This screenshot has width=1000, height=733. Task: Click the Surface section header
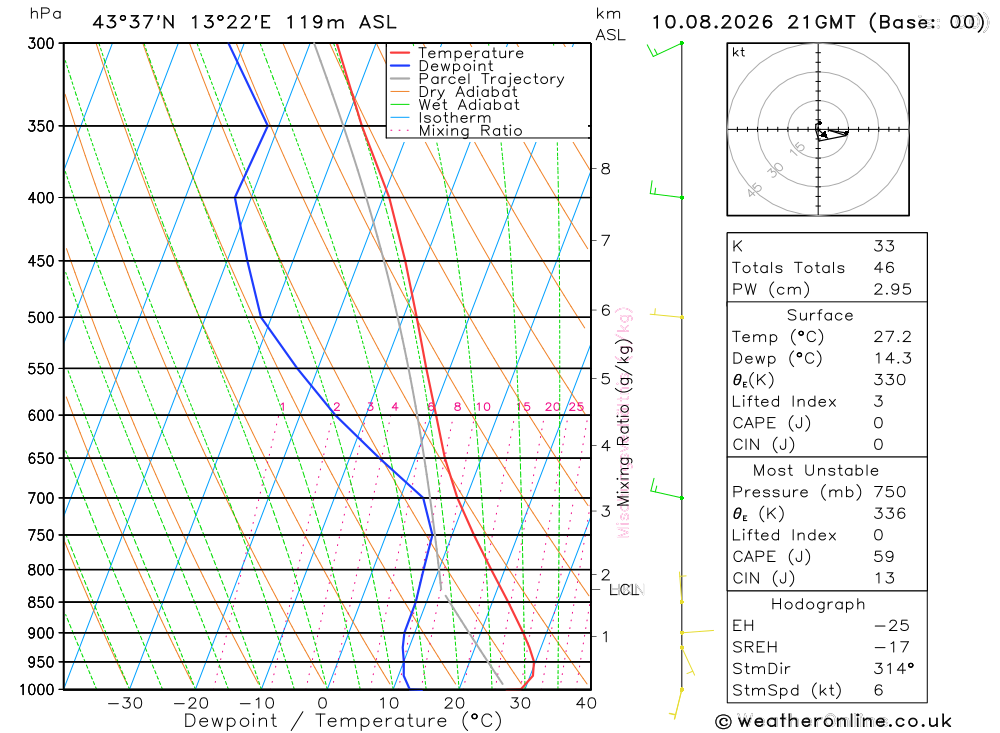click(820, 315)
